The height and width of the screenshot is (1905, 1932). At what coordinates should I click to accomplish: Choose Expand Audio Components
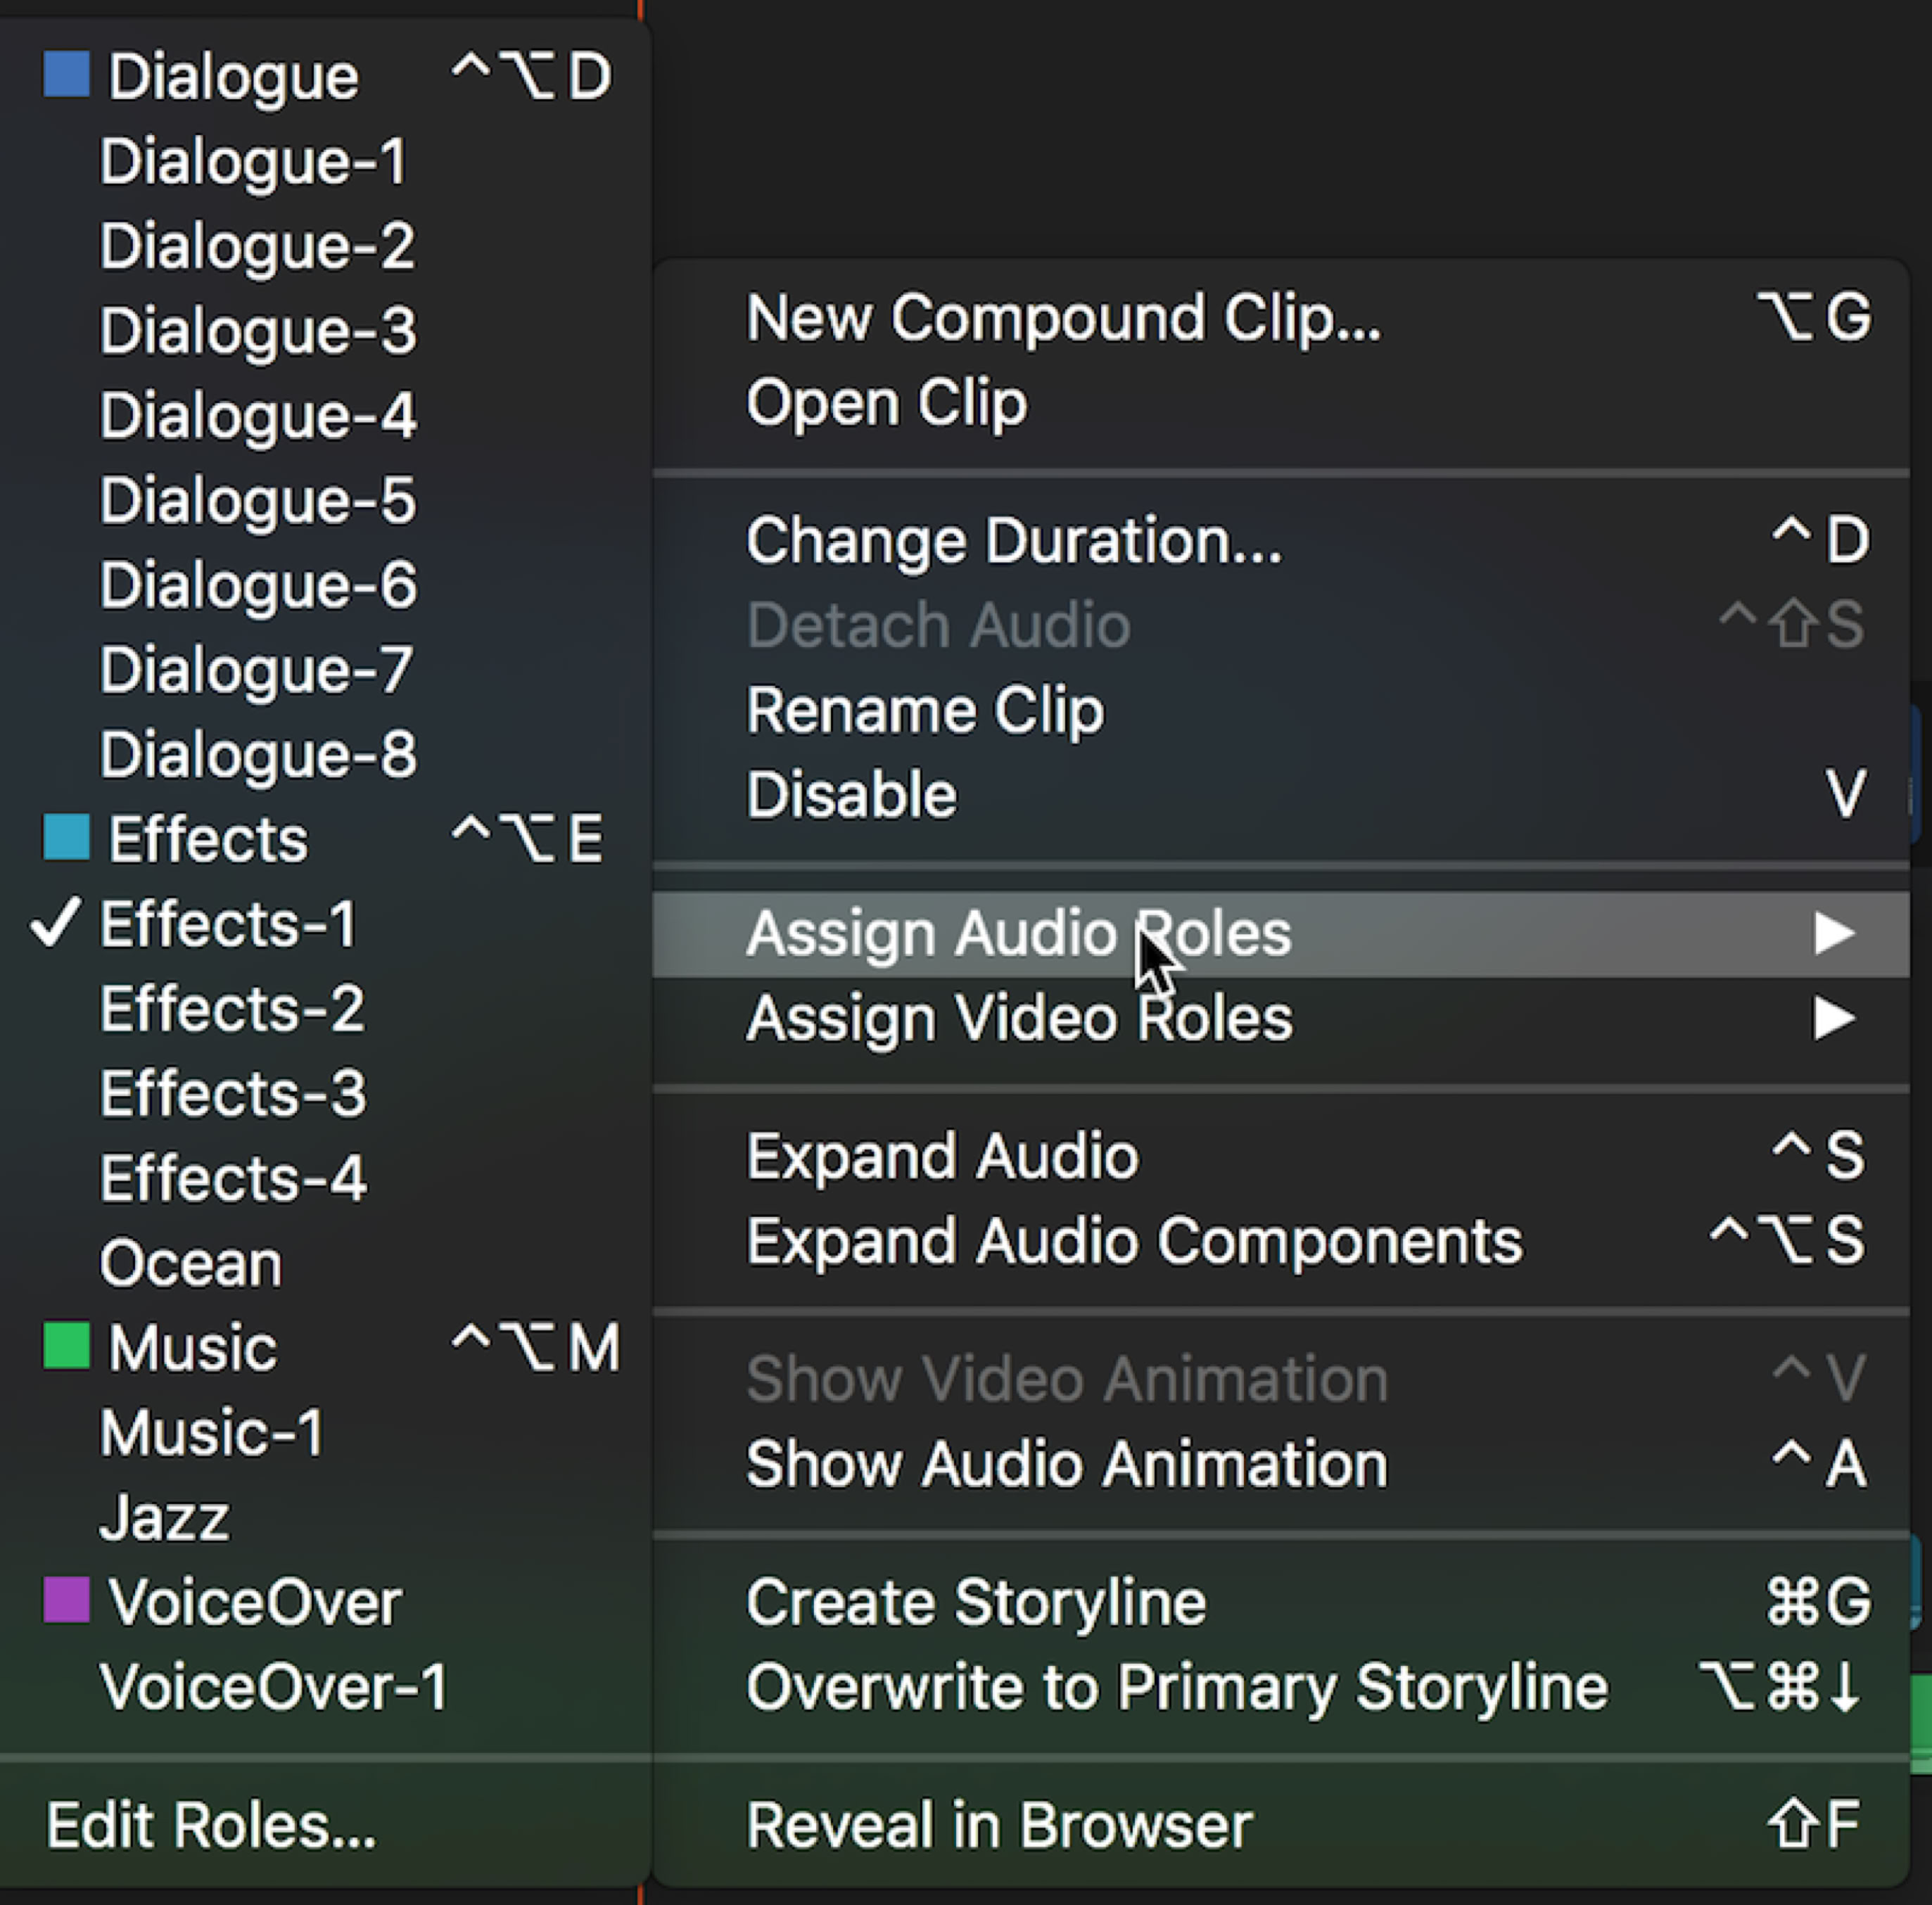[x=1134, y=1241]
